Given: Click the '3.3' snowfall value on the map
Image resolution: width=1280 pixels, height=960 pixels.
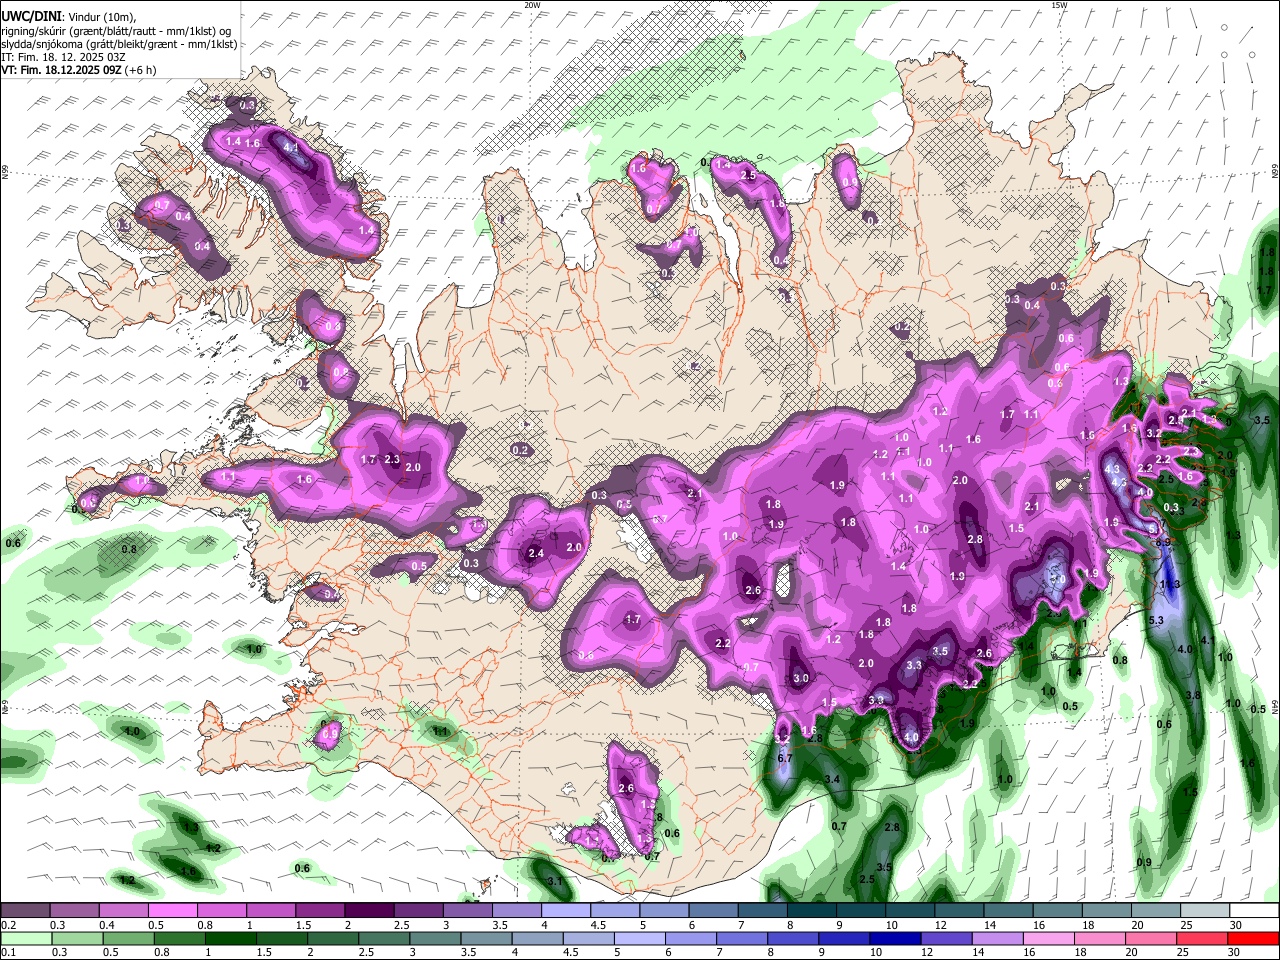Looking at the screenshot, I should coord(914,665).
